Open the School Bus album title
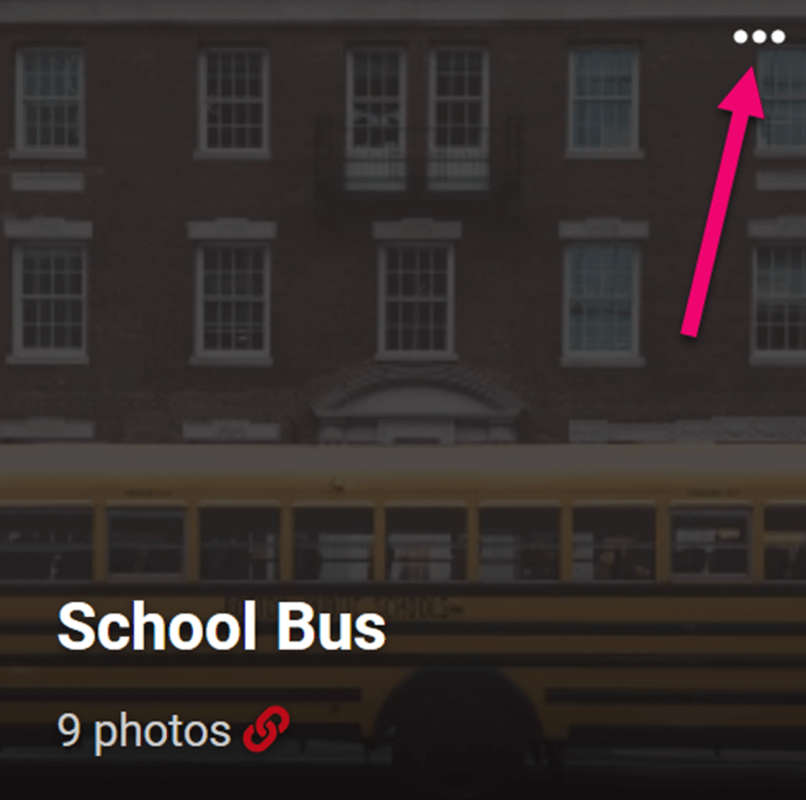 [222, 627]
